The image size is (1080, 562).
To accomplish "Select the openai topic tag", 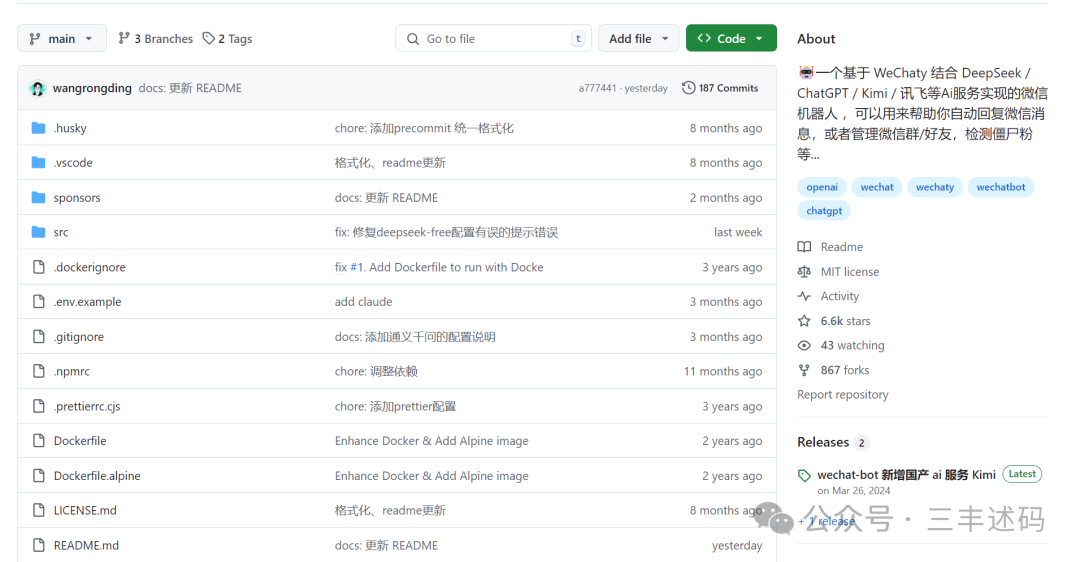I will (822, 187).
